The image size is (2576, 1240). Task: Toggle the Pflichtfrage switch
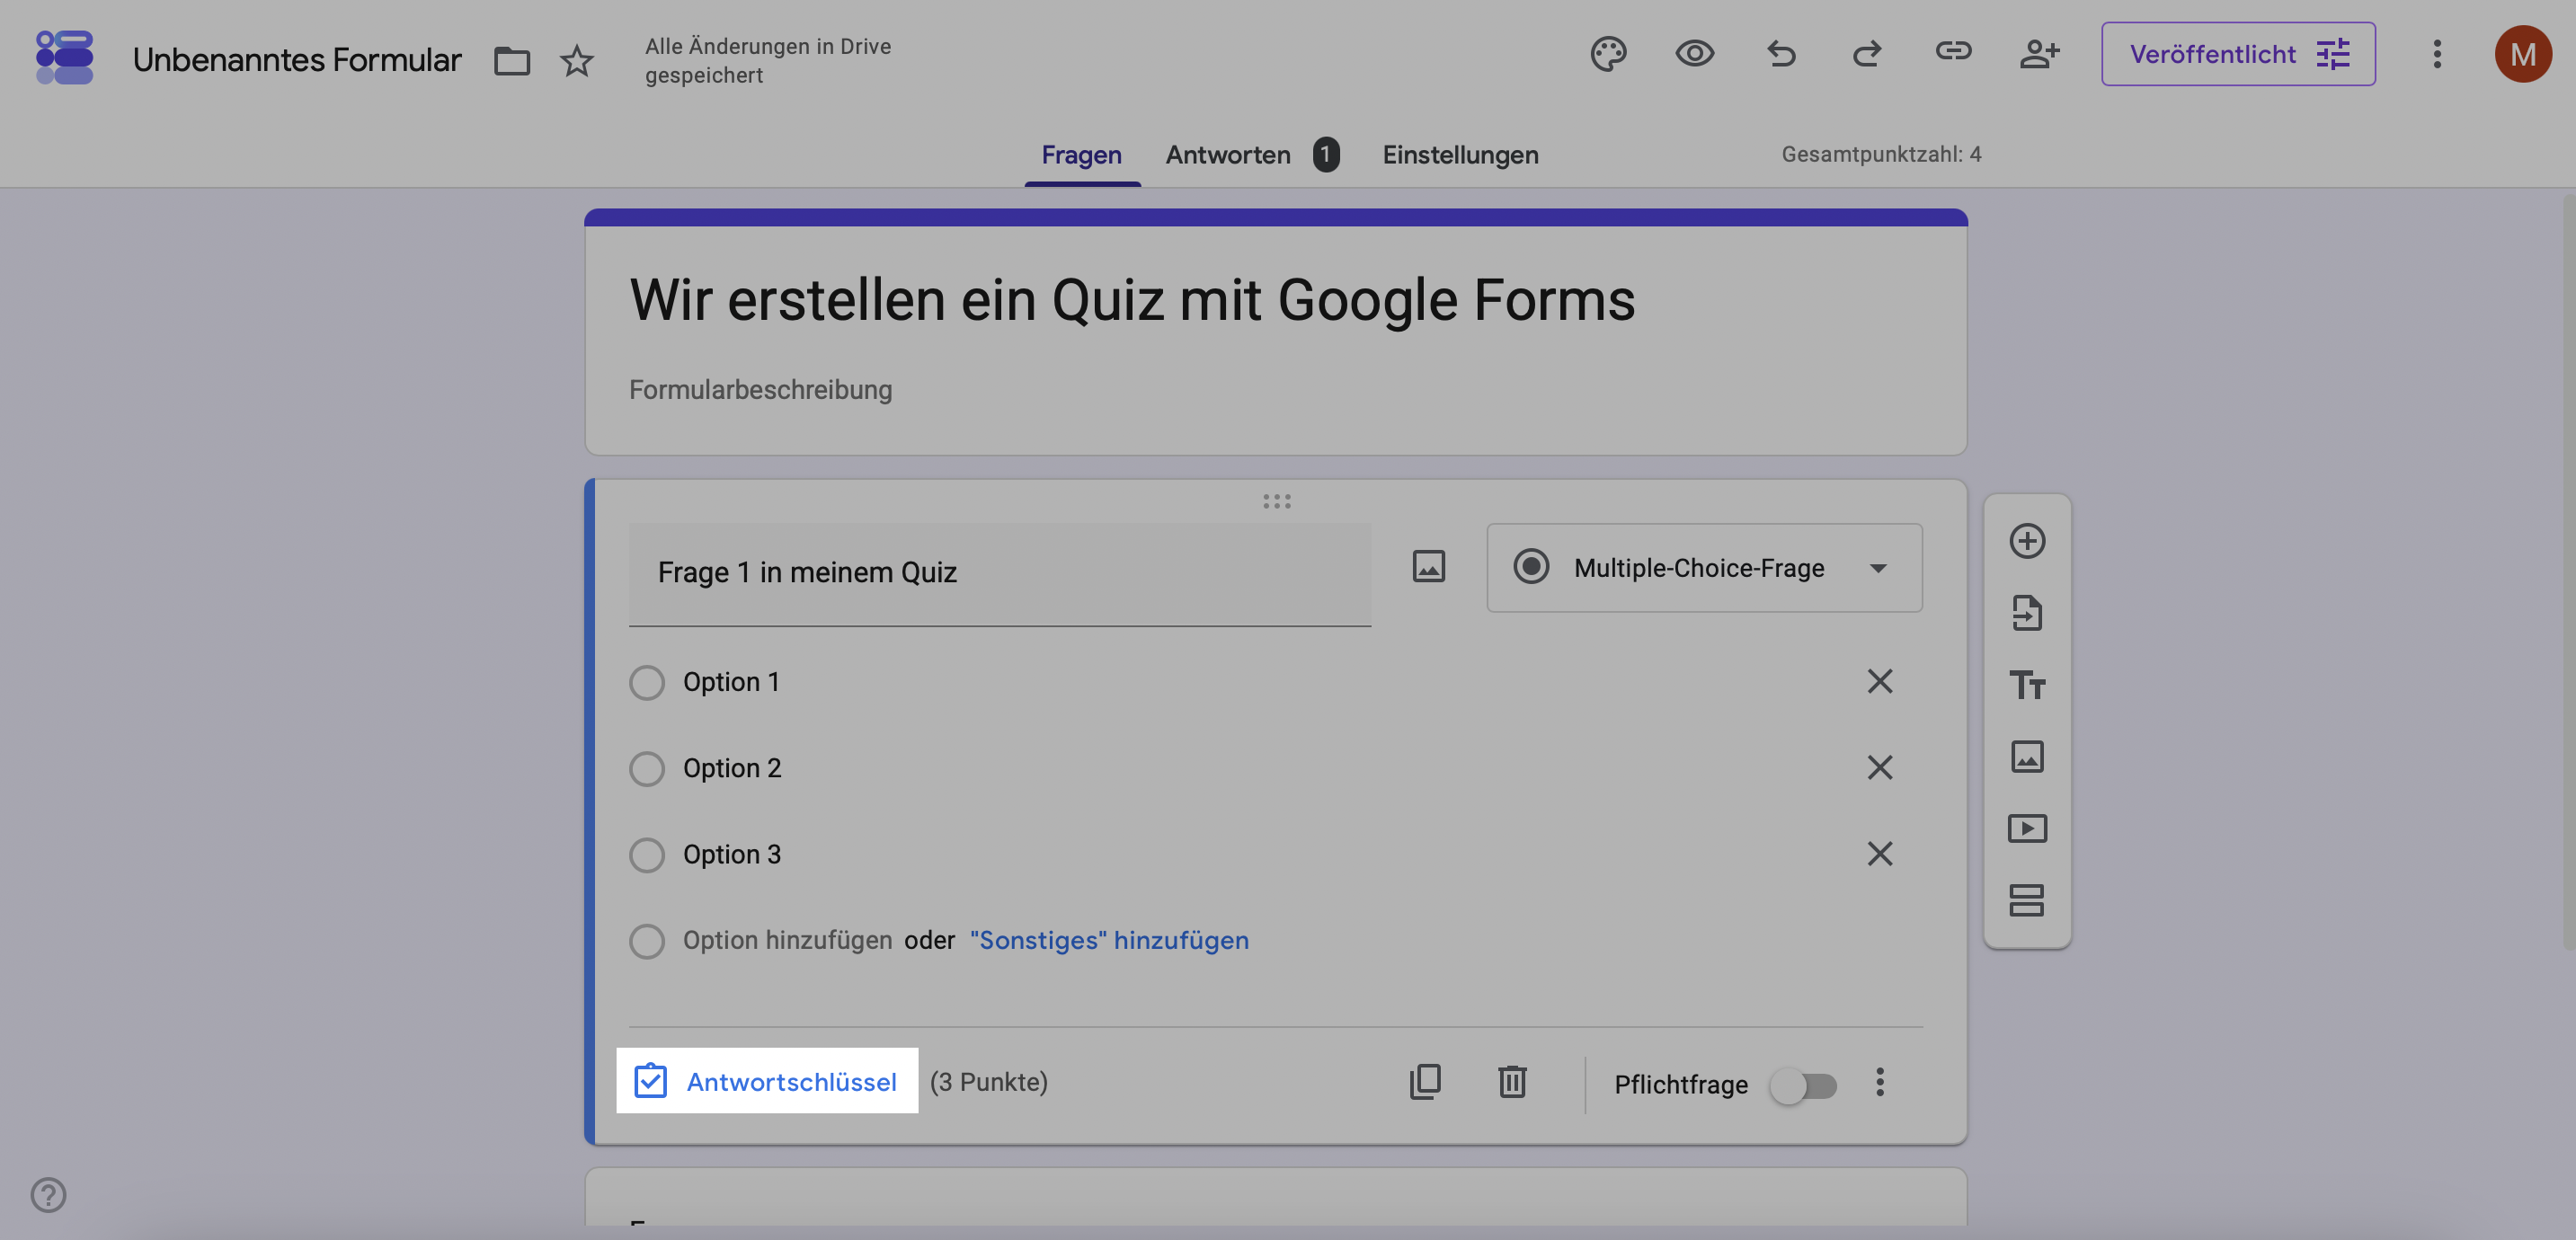point(1803,1085)
